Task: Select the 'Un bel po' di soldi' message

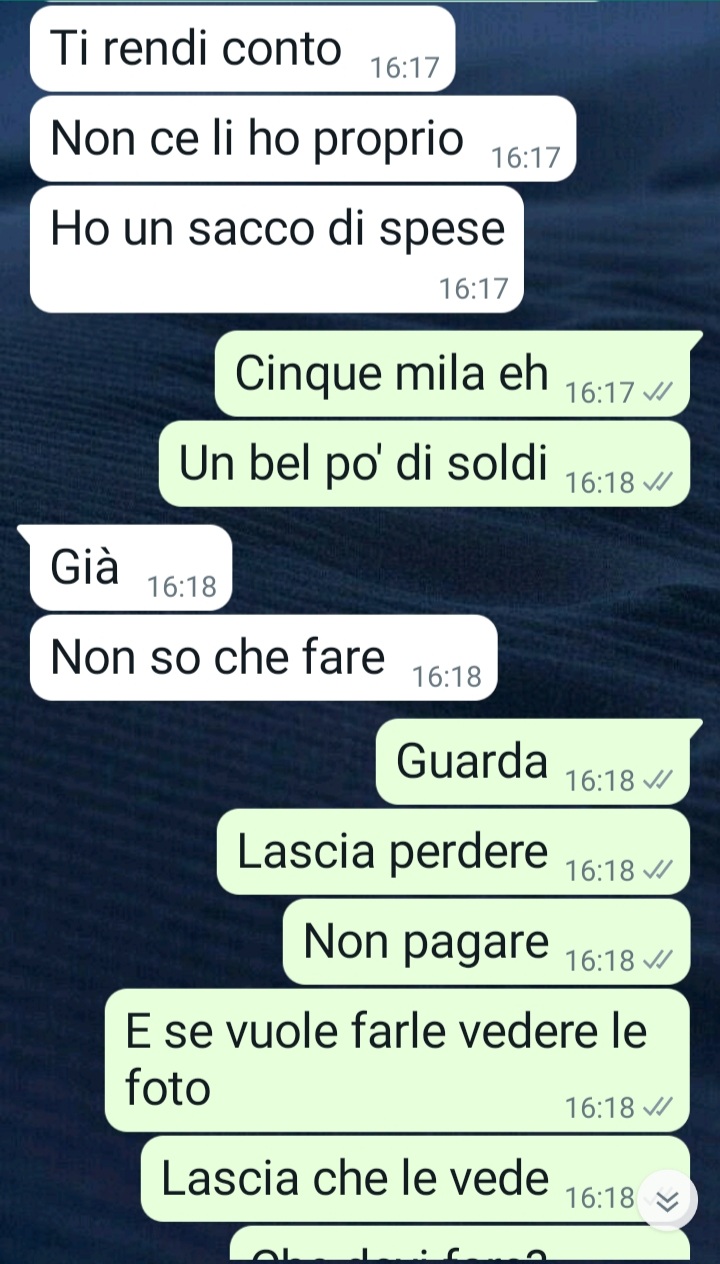Action: [424, 464]
